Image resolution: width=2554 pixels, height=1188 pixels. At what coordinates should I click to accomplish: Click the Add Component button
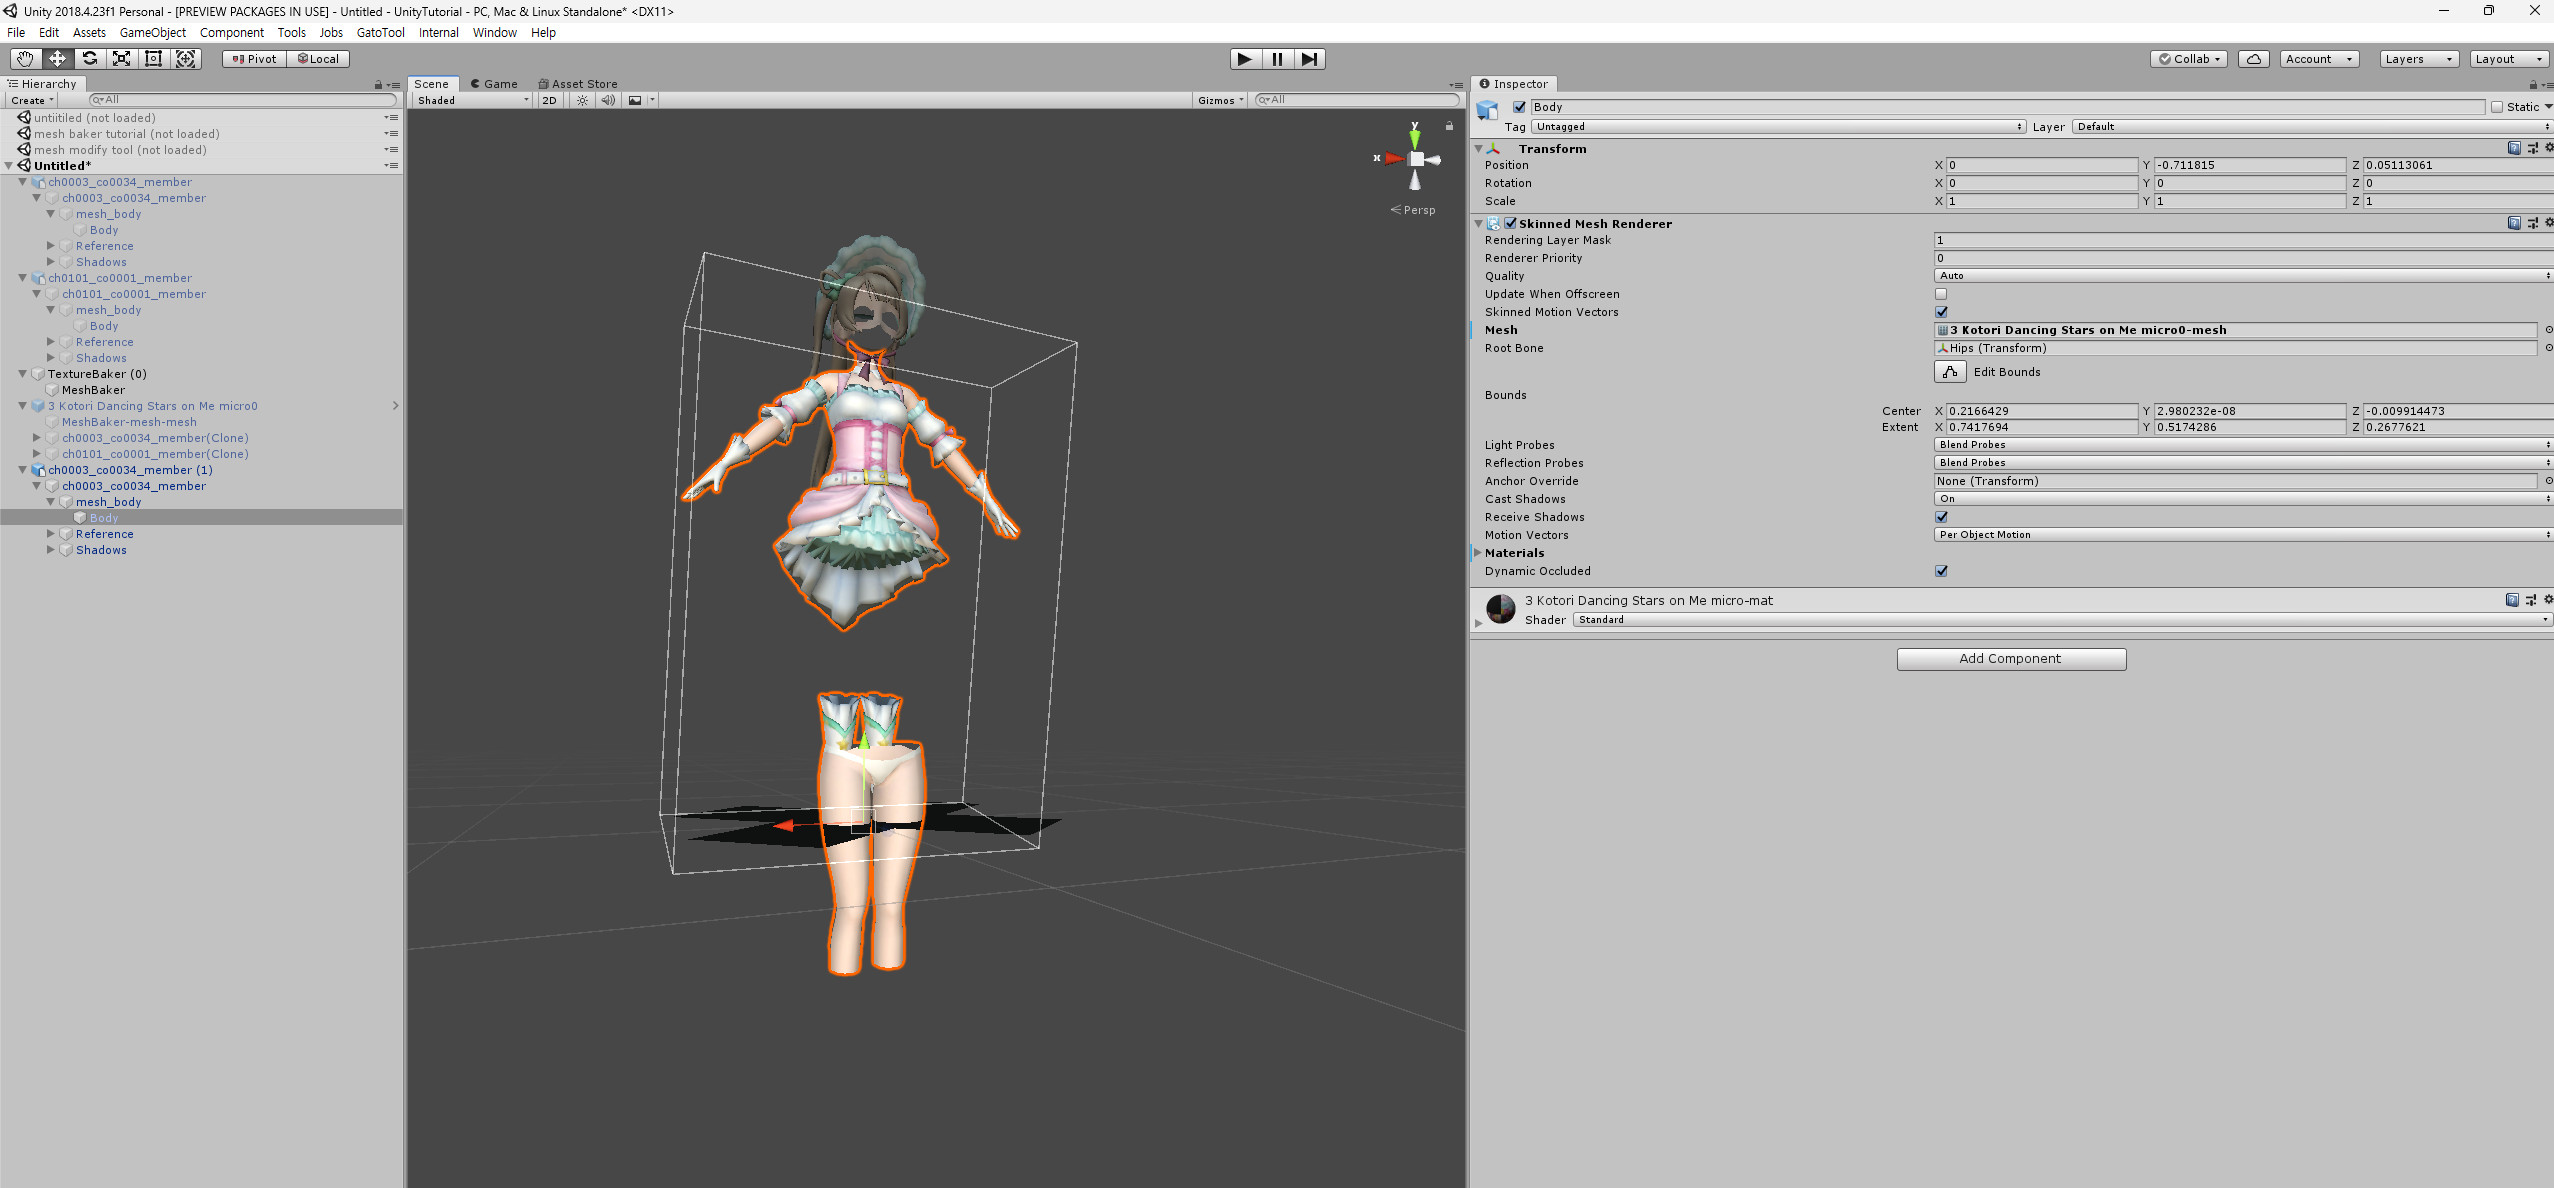coord(2010,658)
